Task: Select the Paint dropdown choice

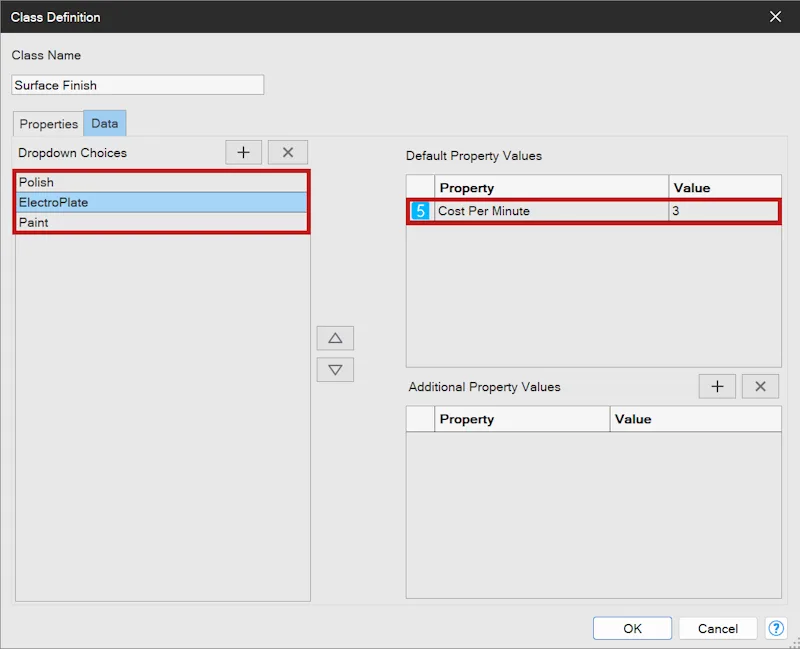Action: pos(162,222)
